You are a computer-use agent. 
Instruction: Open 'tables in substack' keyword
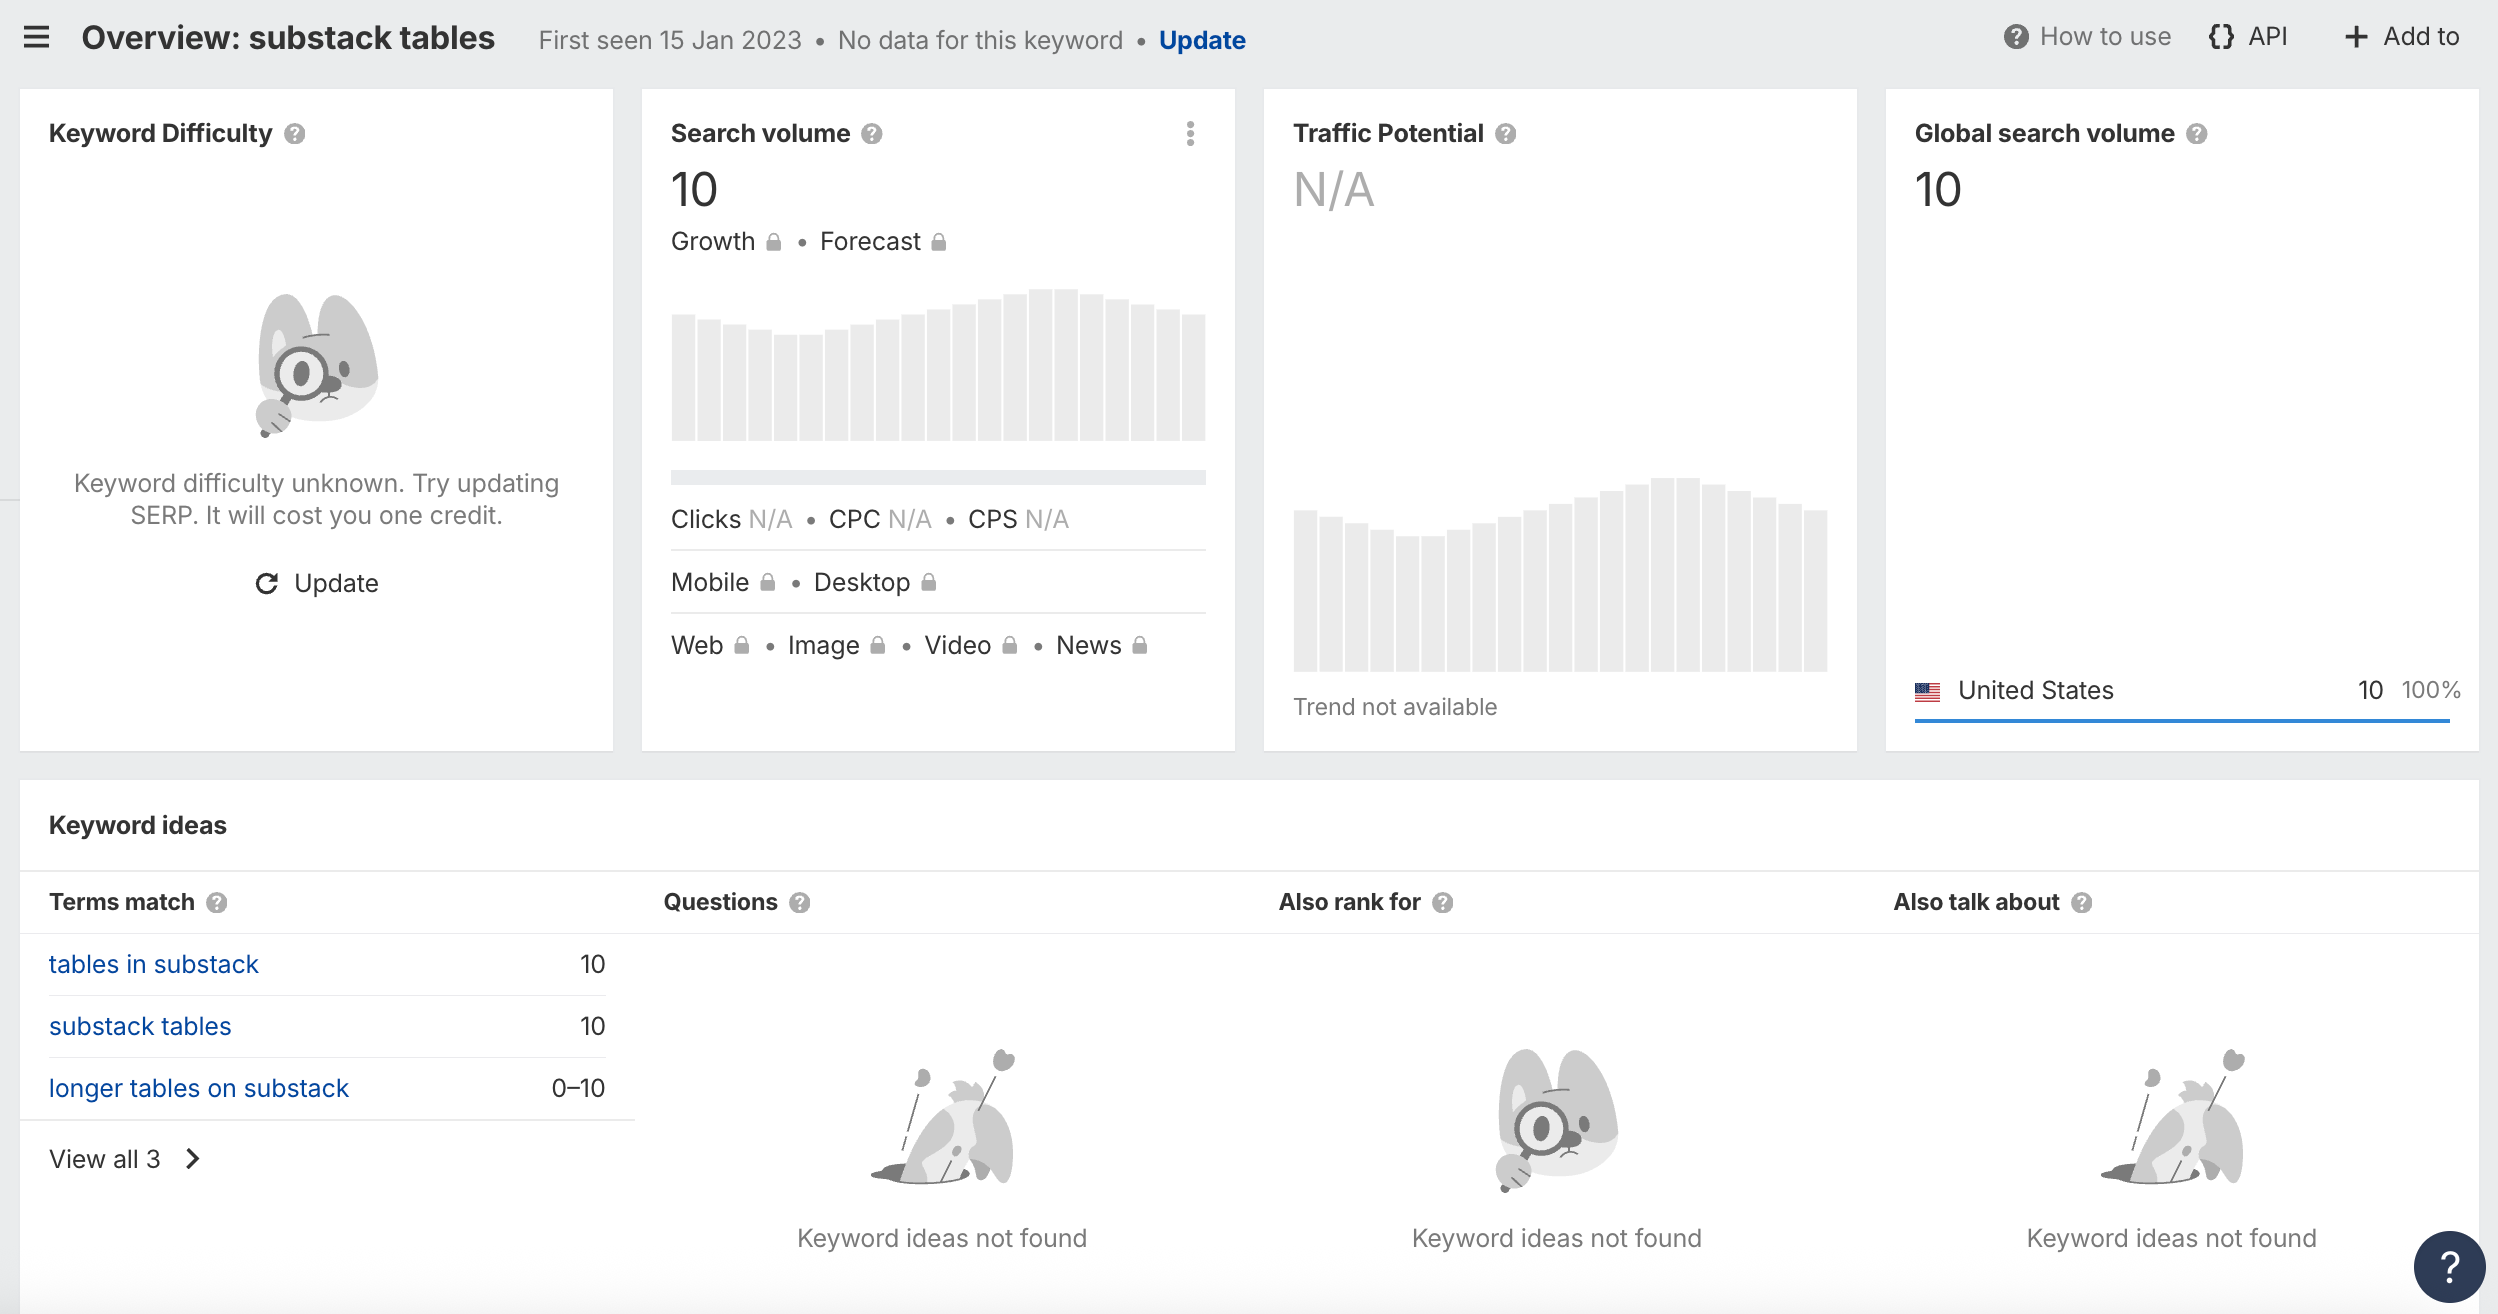point(154,965)
